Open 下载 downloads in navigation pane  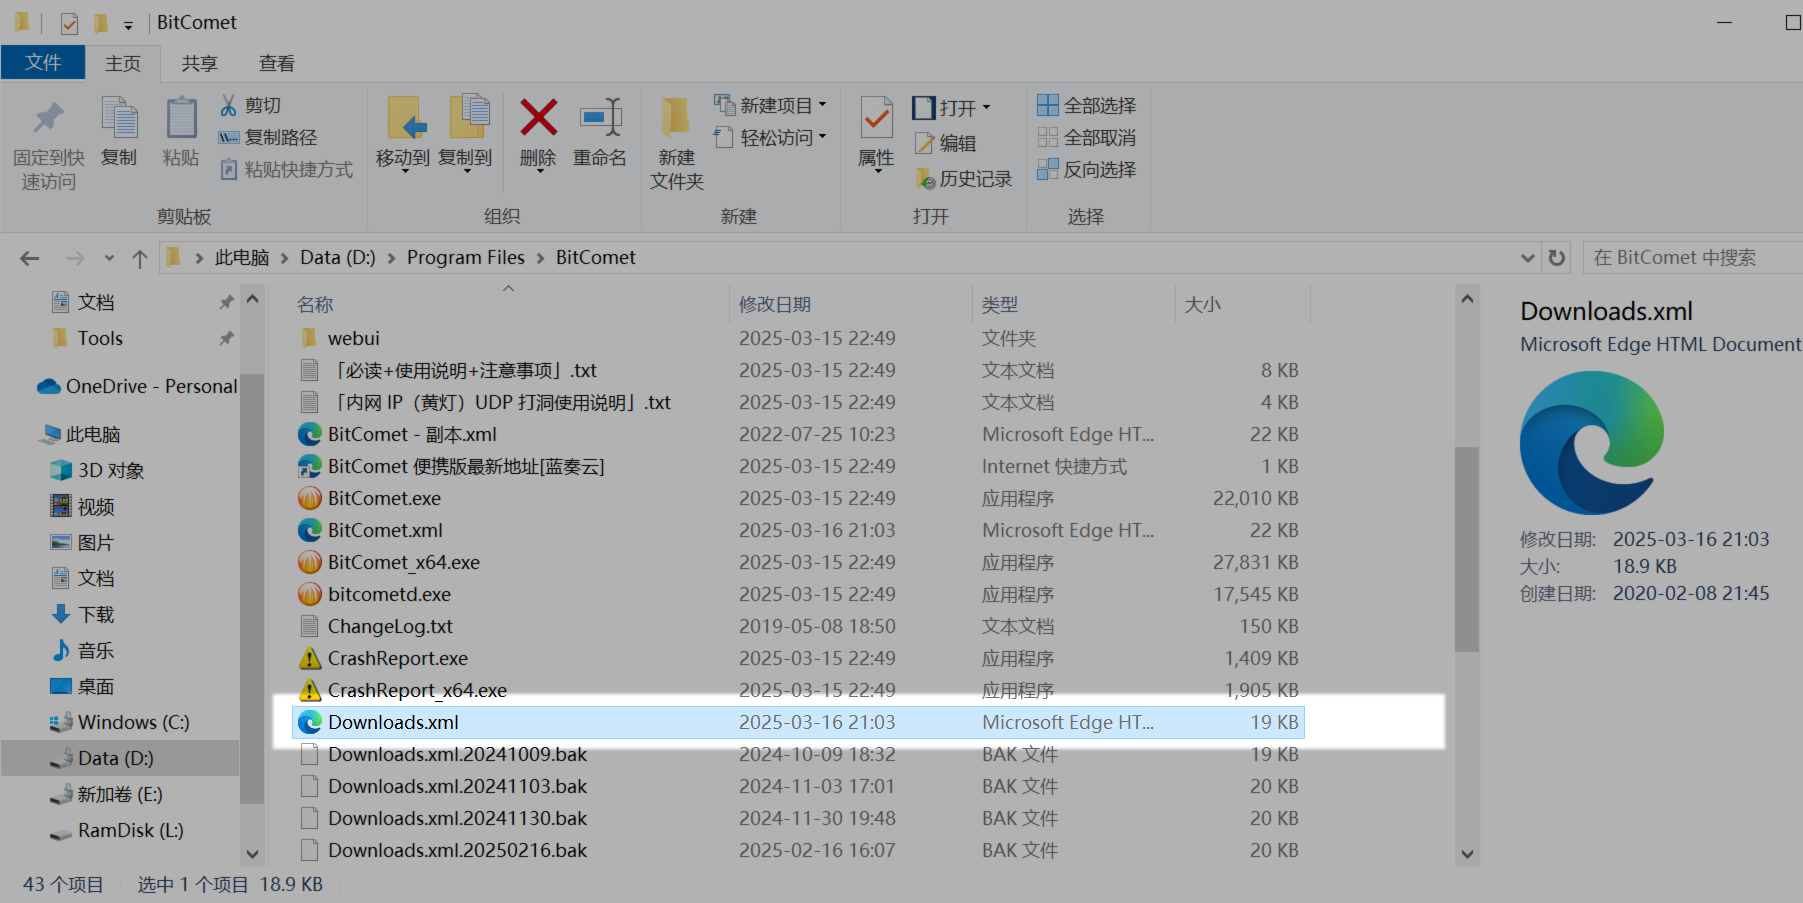(96, 614)
